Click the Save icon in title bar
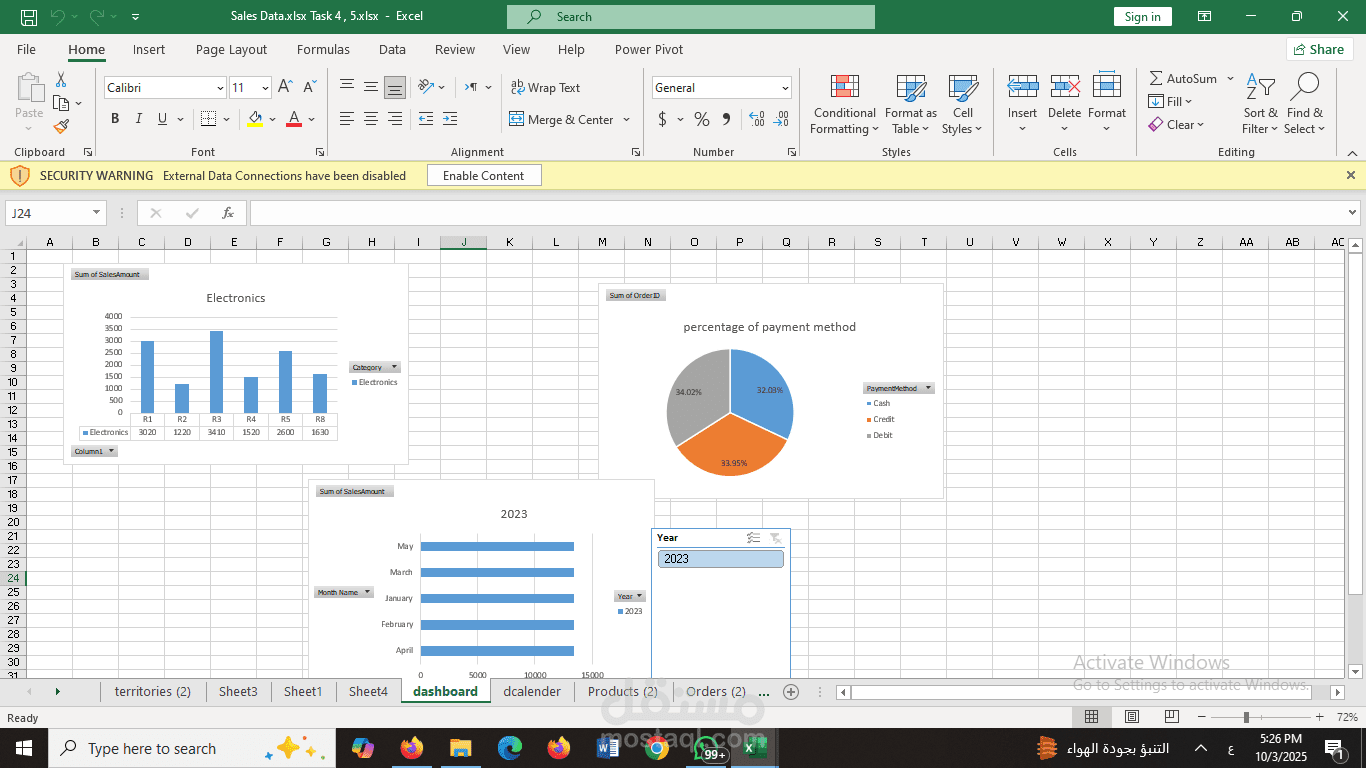The height and width of the screenshot is (768, 1366). pyautogui.click(x=29, y=17)
